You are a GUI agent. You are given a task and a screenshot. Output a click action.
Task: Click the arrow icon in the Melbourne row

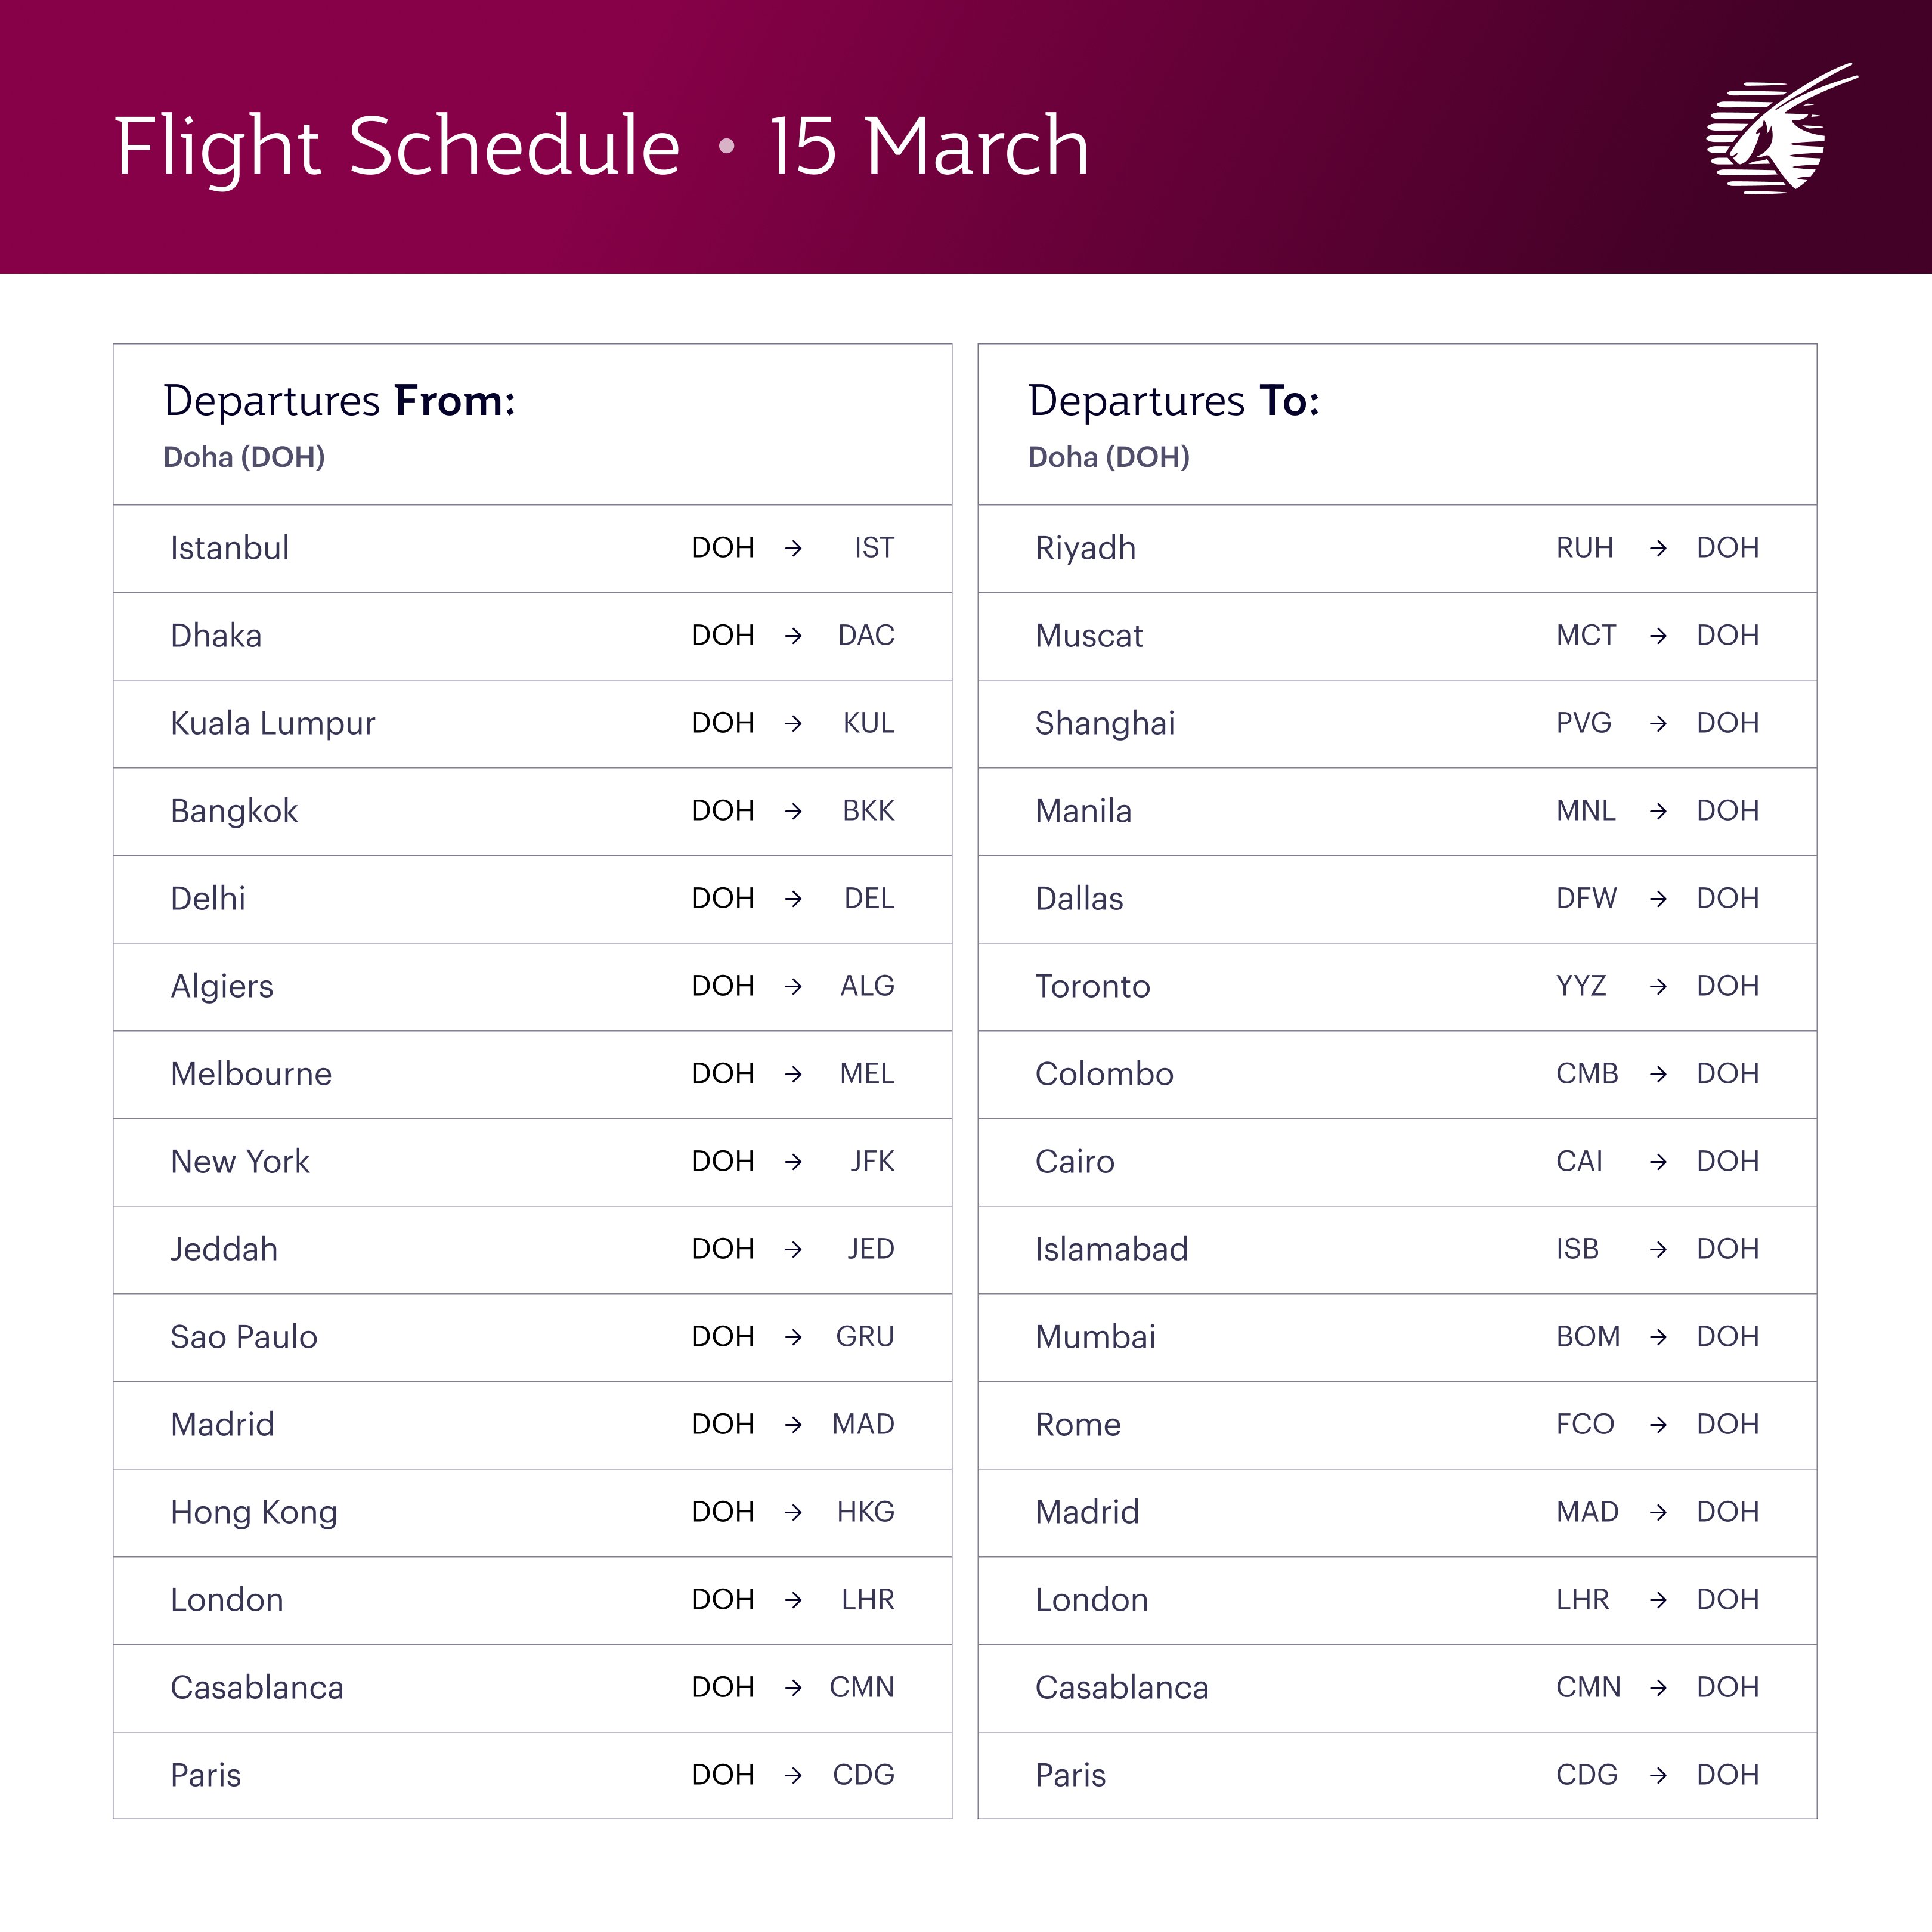[x=794, y=1074]
